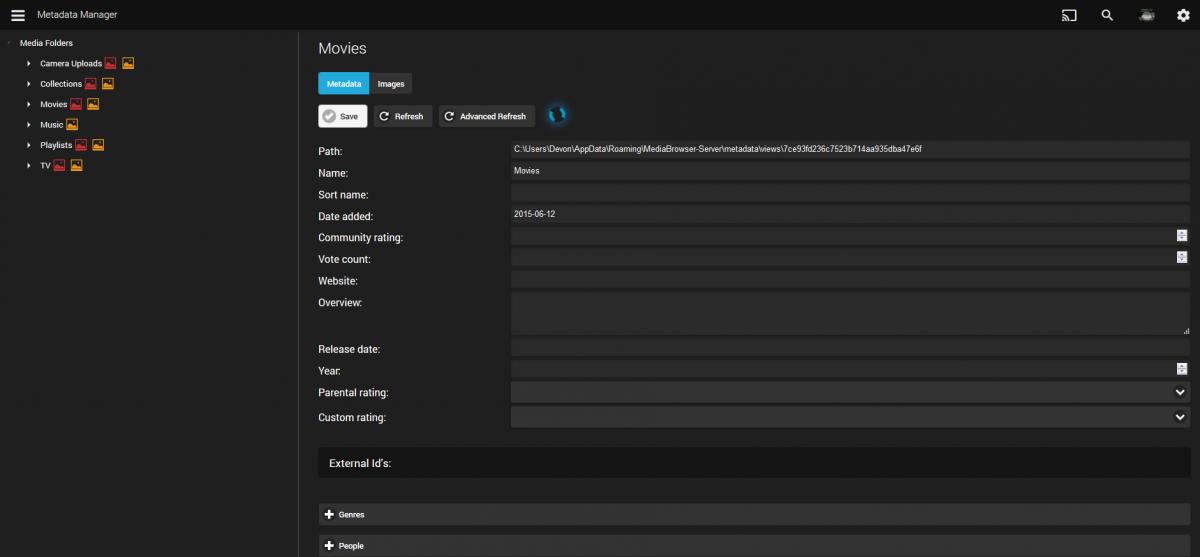The width and height of the screenshot is (1200, 557).
Task: Switch to the Images tab
Action: (391, 84)
